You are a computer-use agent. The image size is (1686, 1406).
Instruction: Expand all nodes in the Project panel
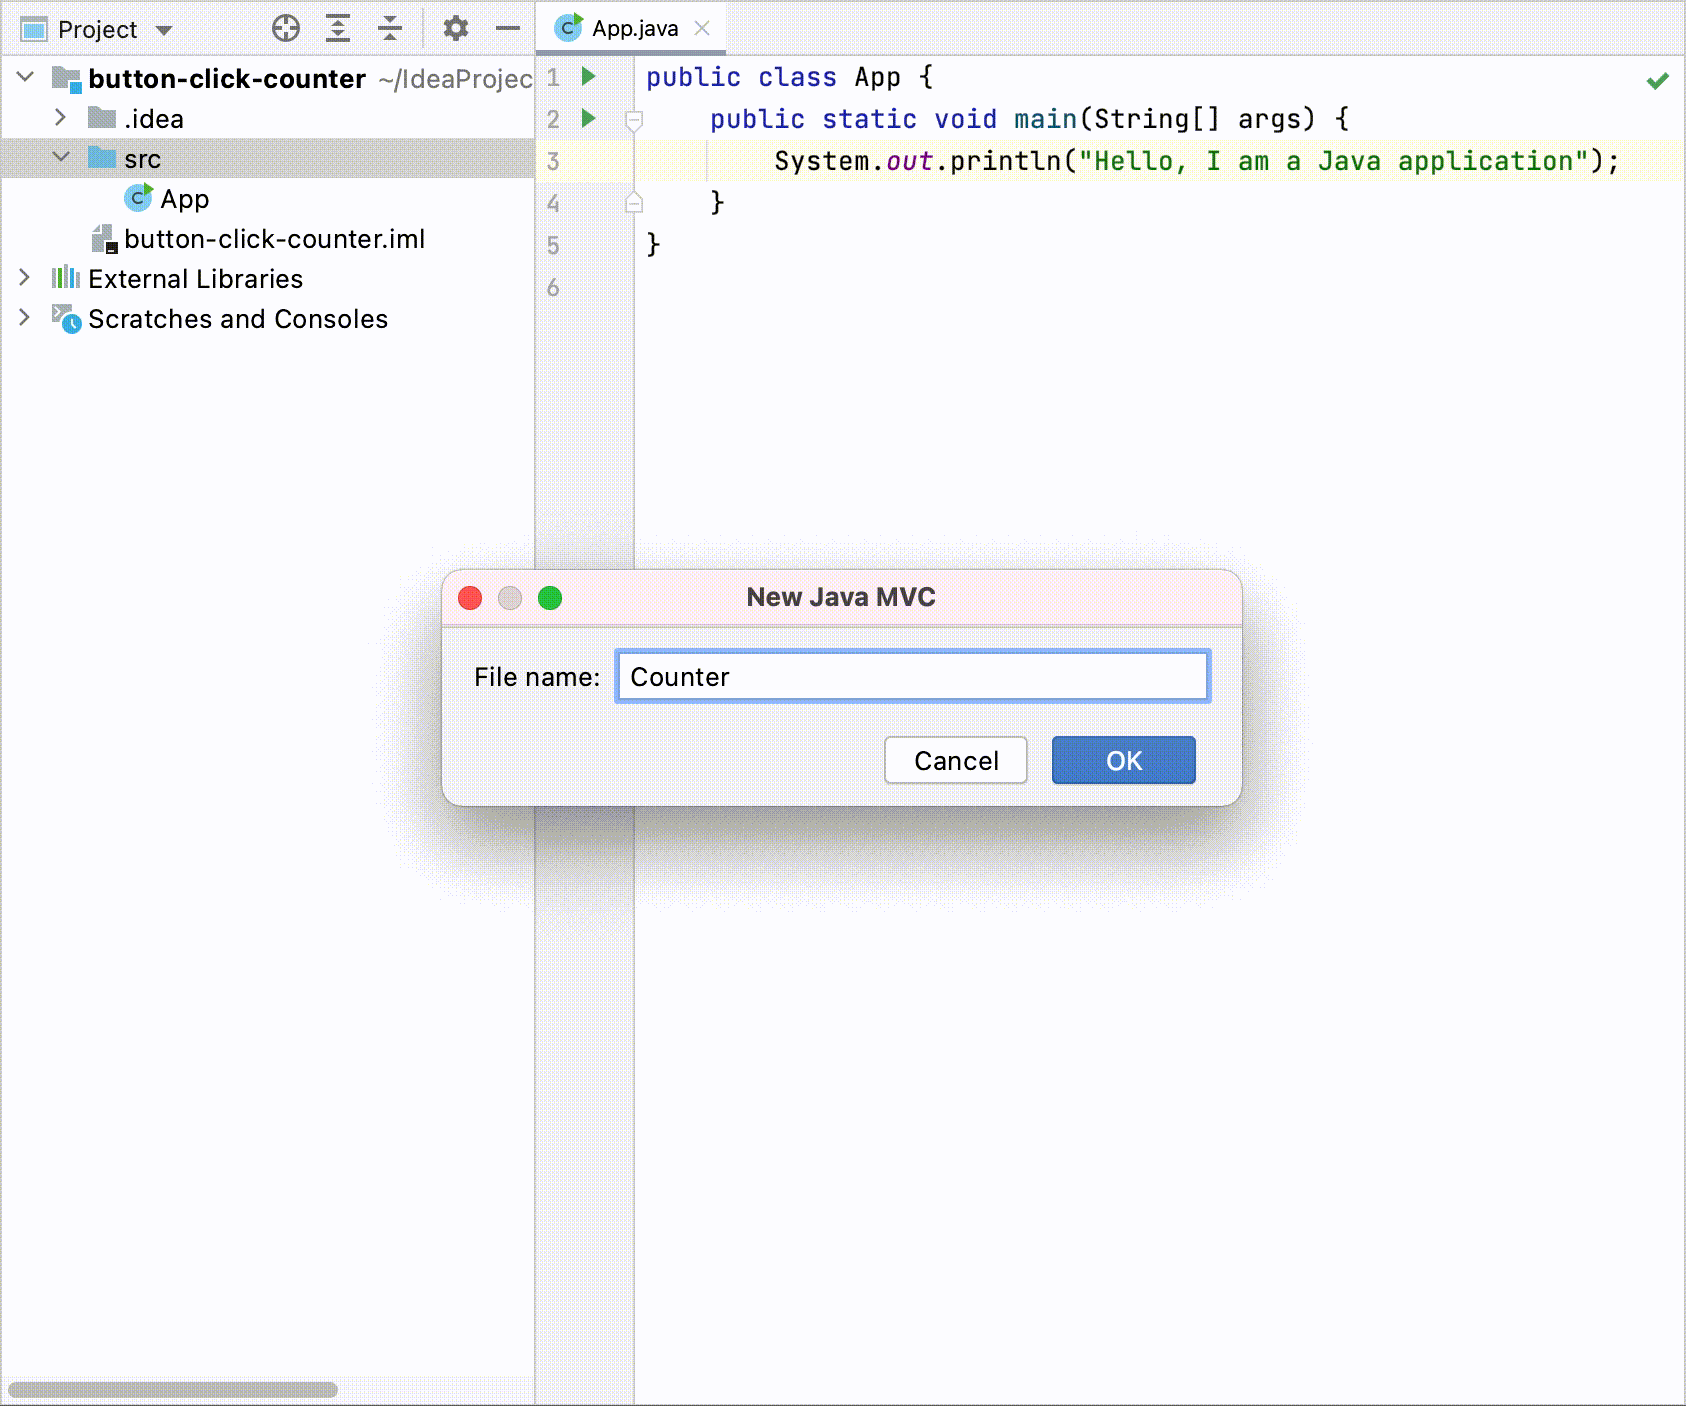tap(337, 28)
